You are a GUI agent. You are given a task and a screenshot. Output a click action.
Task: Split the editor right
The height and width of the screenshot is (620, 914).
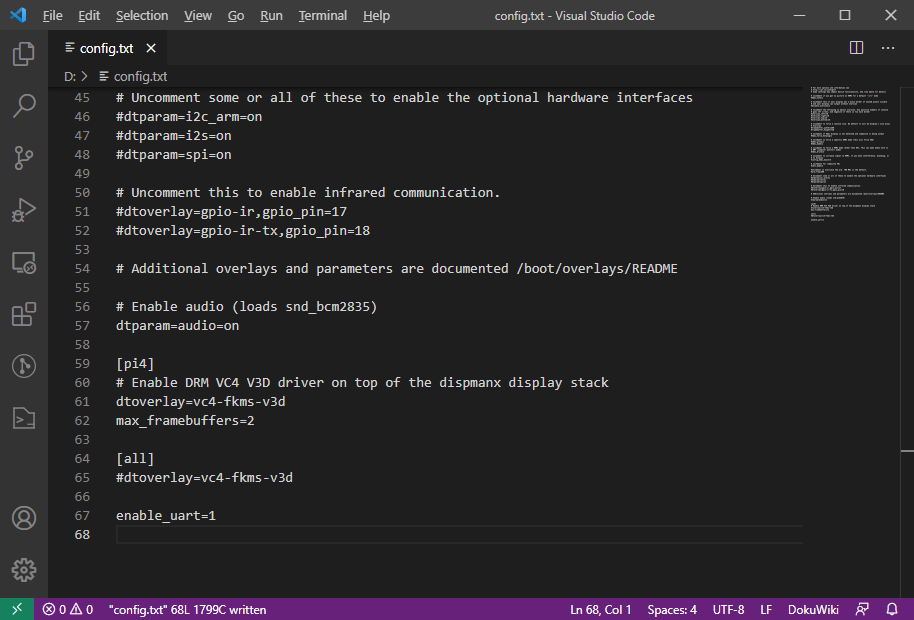pos(856,48)
